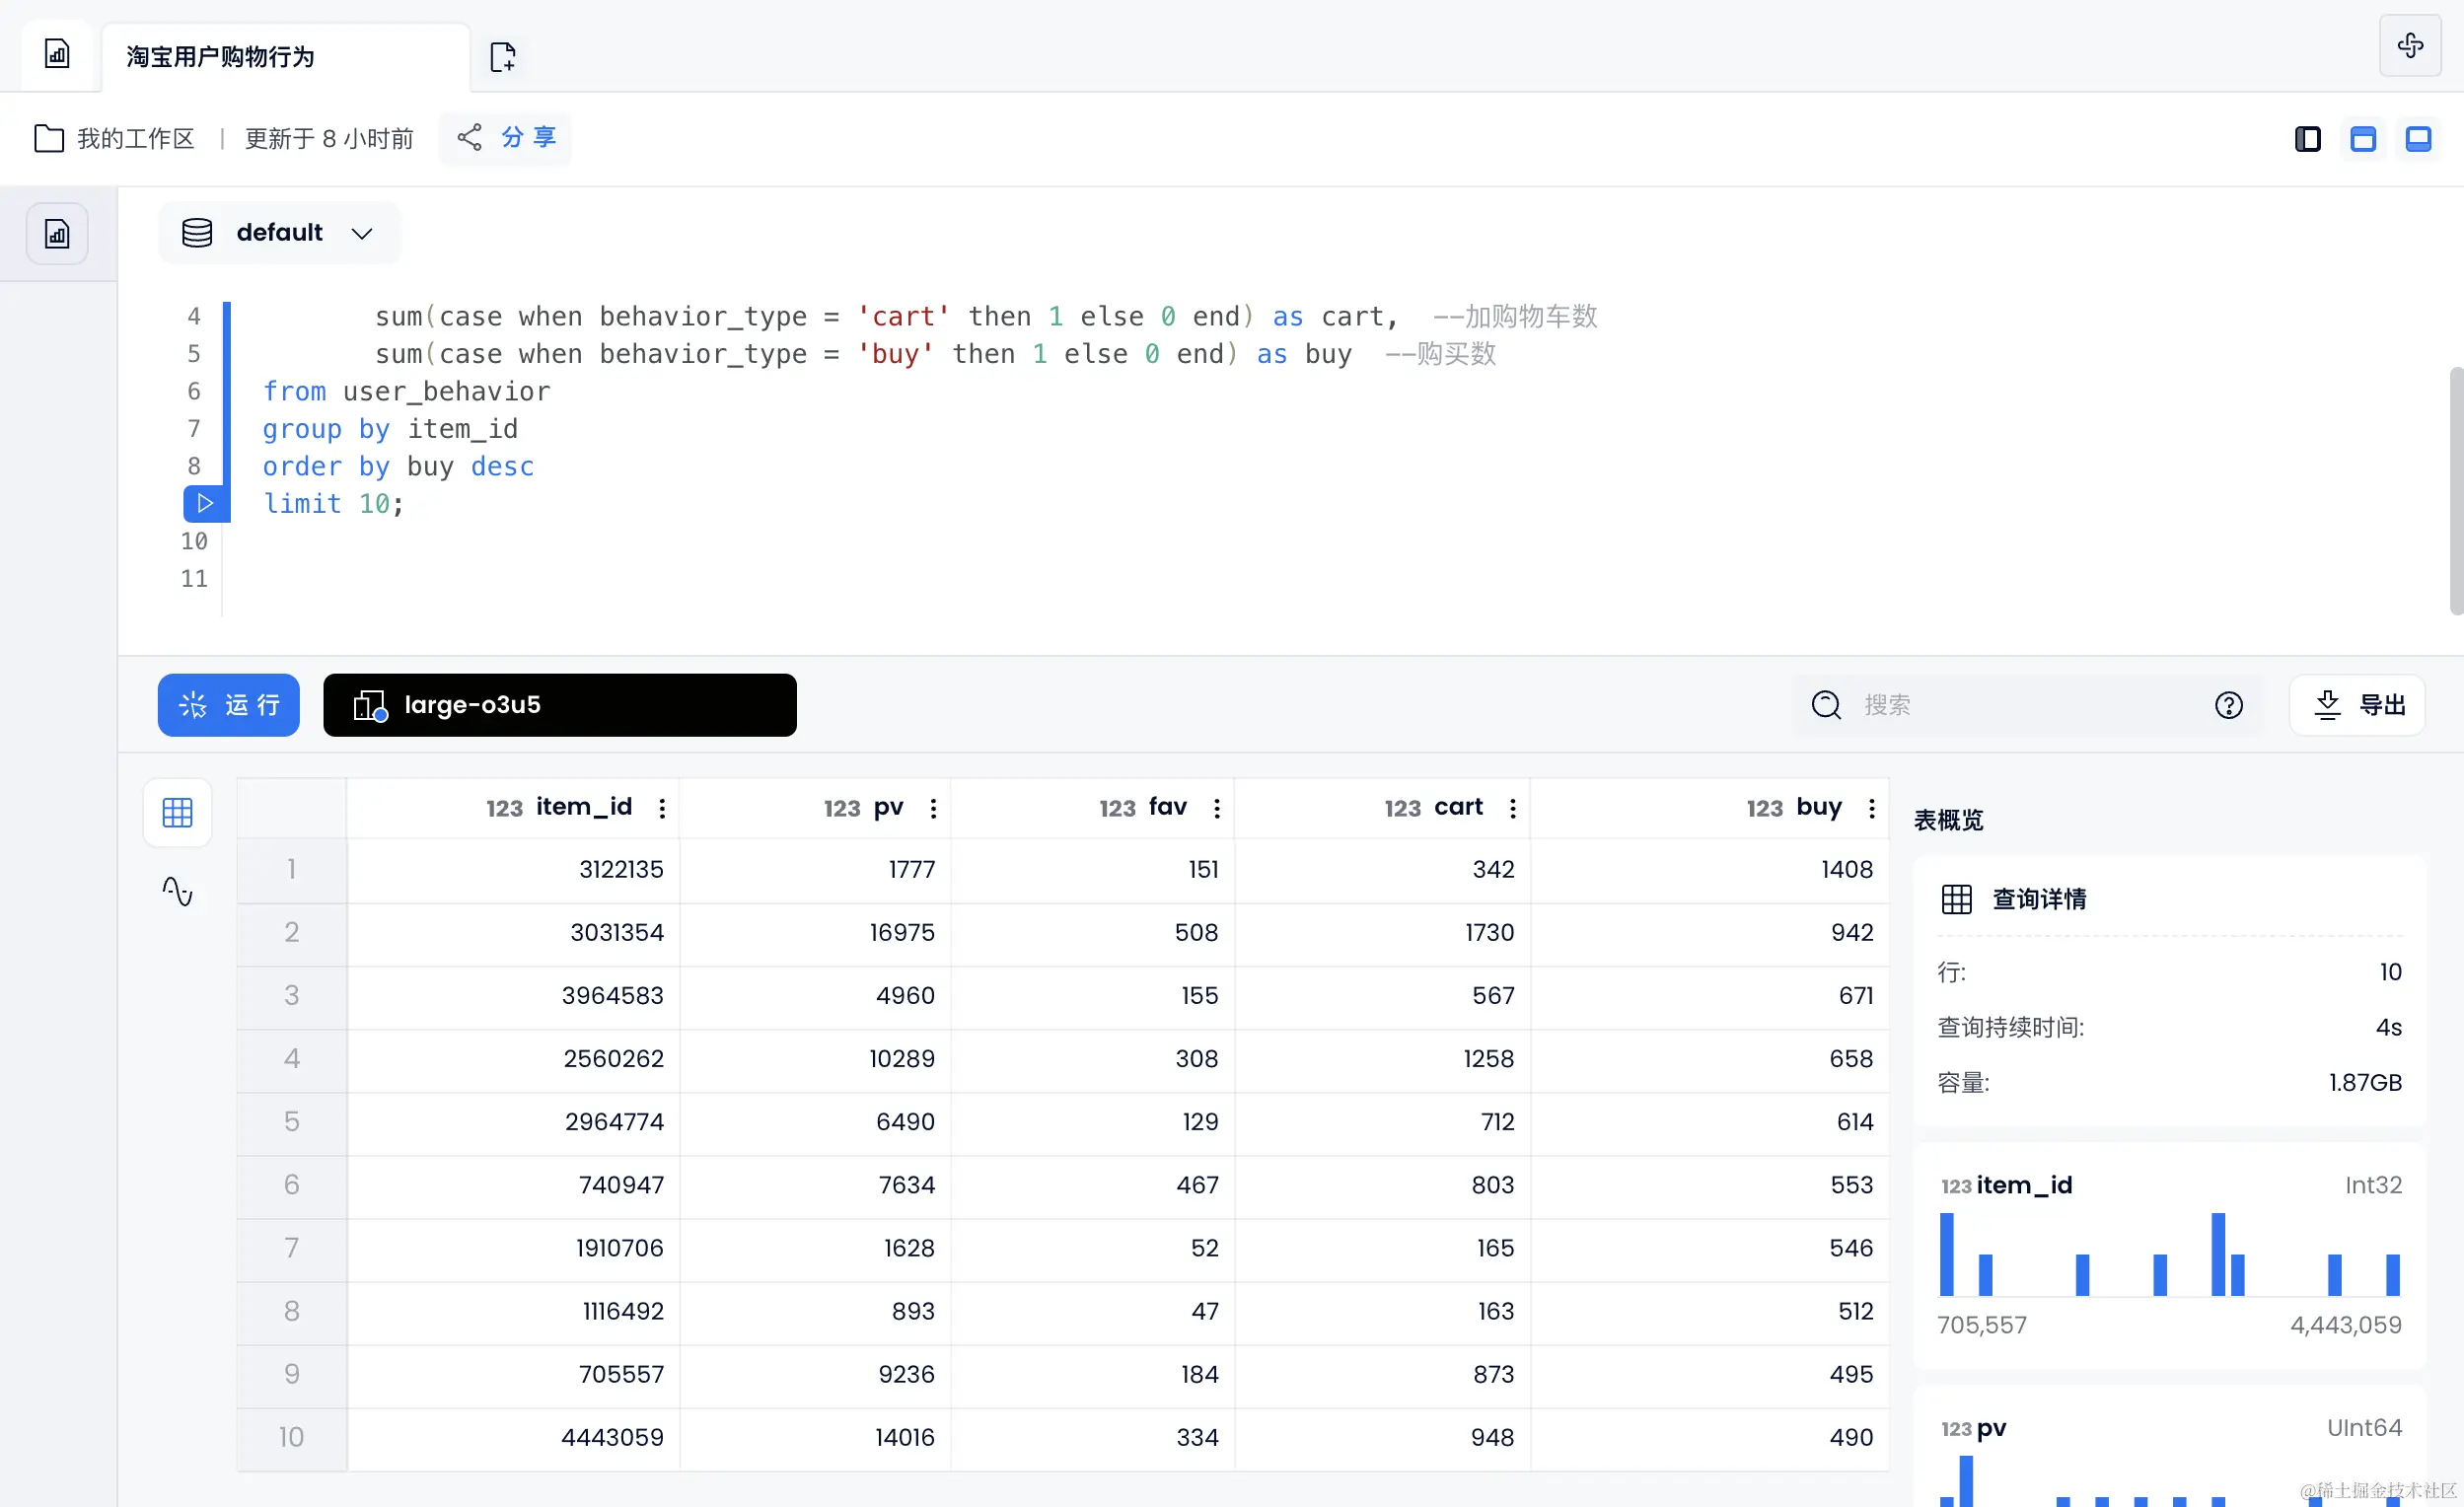Select row number 5 in the result table
Viewport: 2464px width, 1507px height.
click(x=291, y=1122)
